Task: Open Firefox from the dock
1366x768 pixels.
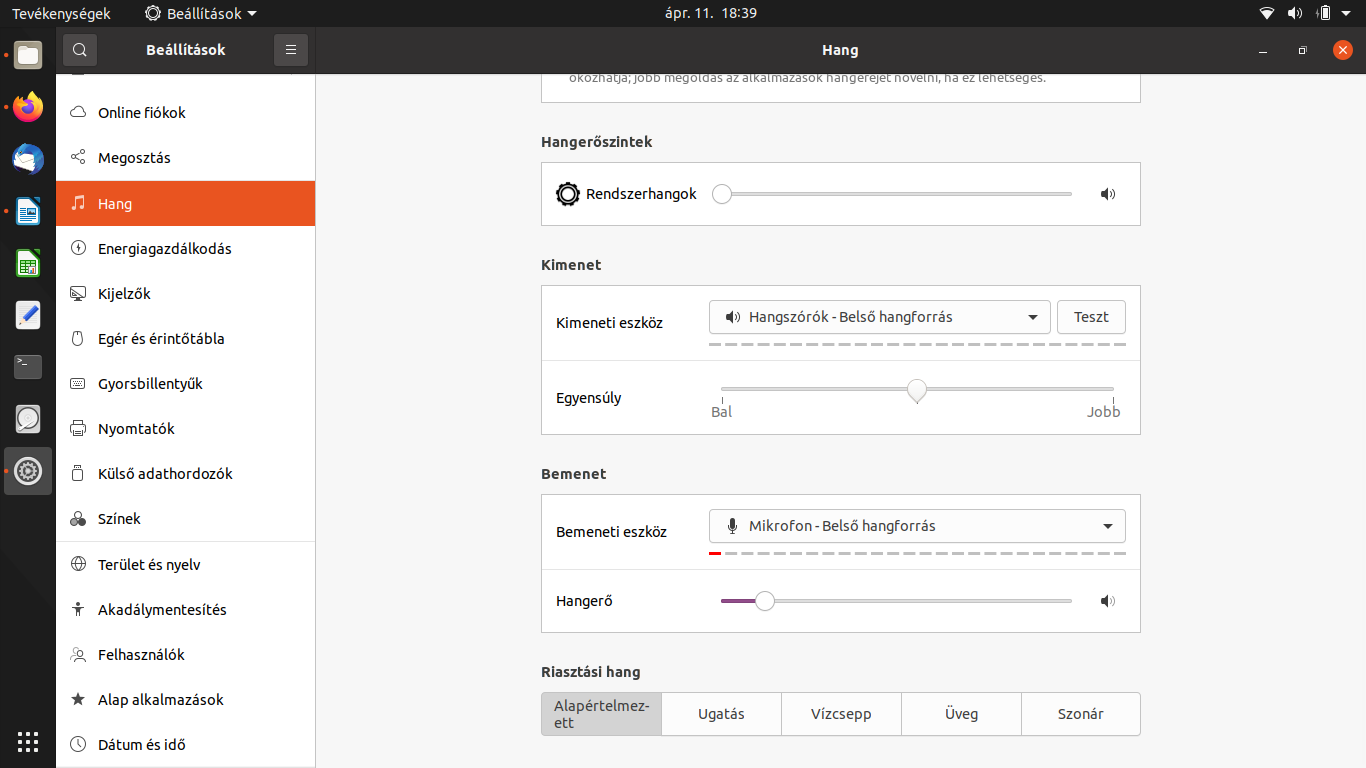Action: click(28, 107)
